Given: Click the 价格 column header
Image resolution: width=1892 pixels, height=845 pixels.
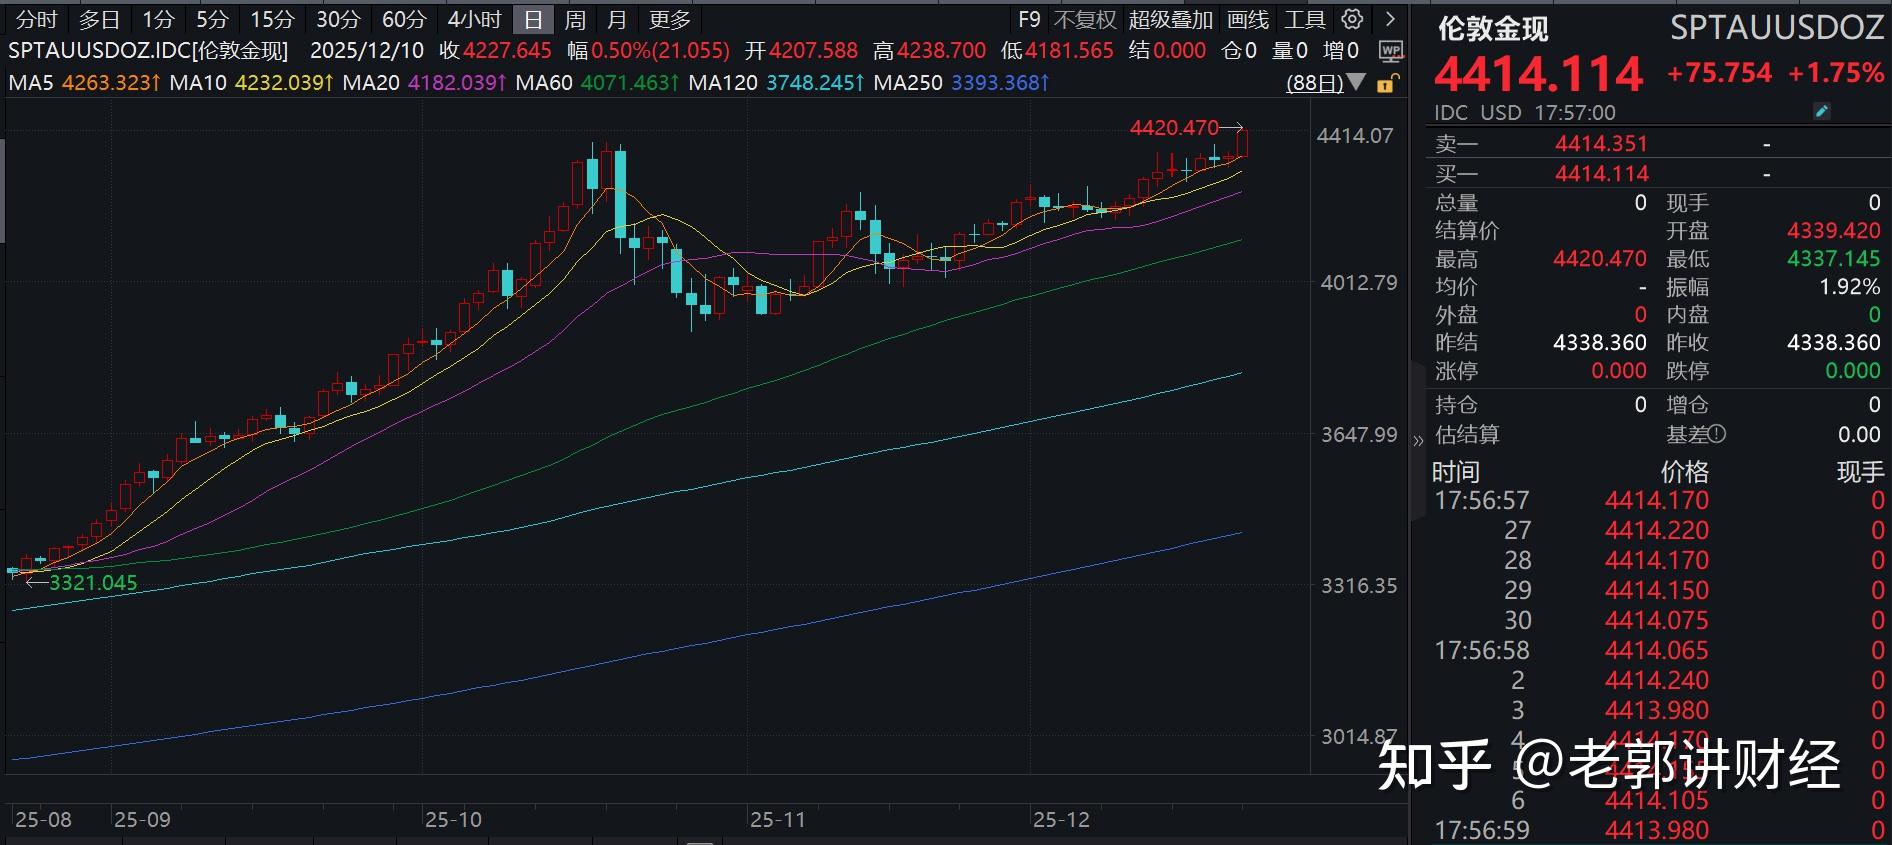Looking at the screenshot, I should coord(1685,472).
